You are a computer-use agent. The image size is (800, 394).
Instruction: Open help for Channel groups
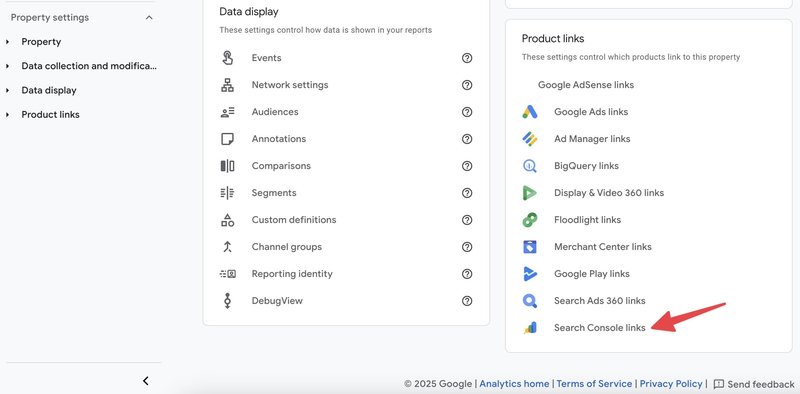(x=467, y=247)
